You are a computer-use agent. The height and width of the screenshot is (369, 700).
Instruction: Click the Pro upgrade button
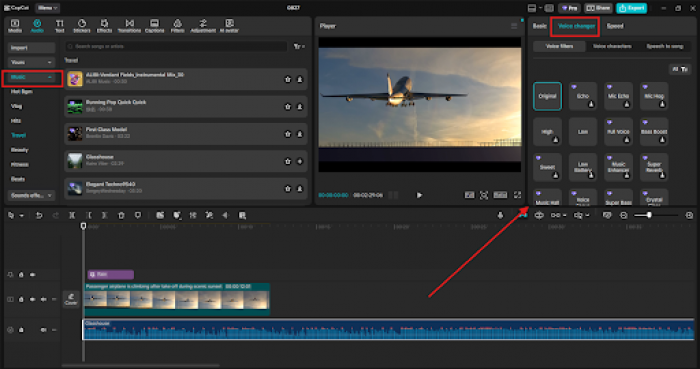tap(569, 8)
